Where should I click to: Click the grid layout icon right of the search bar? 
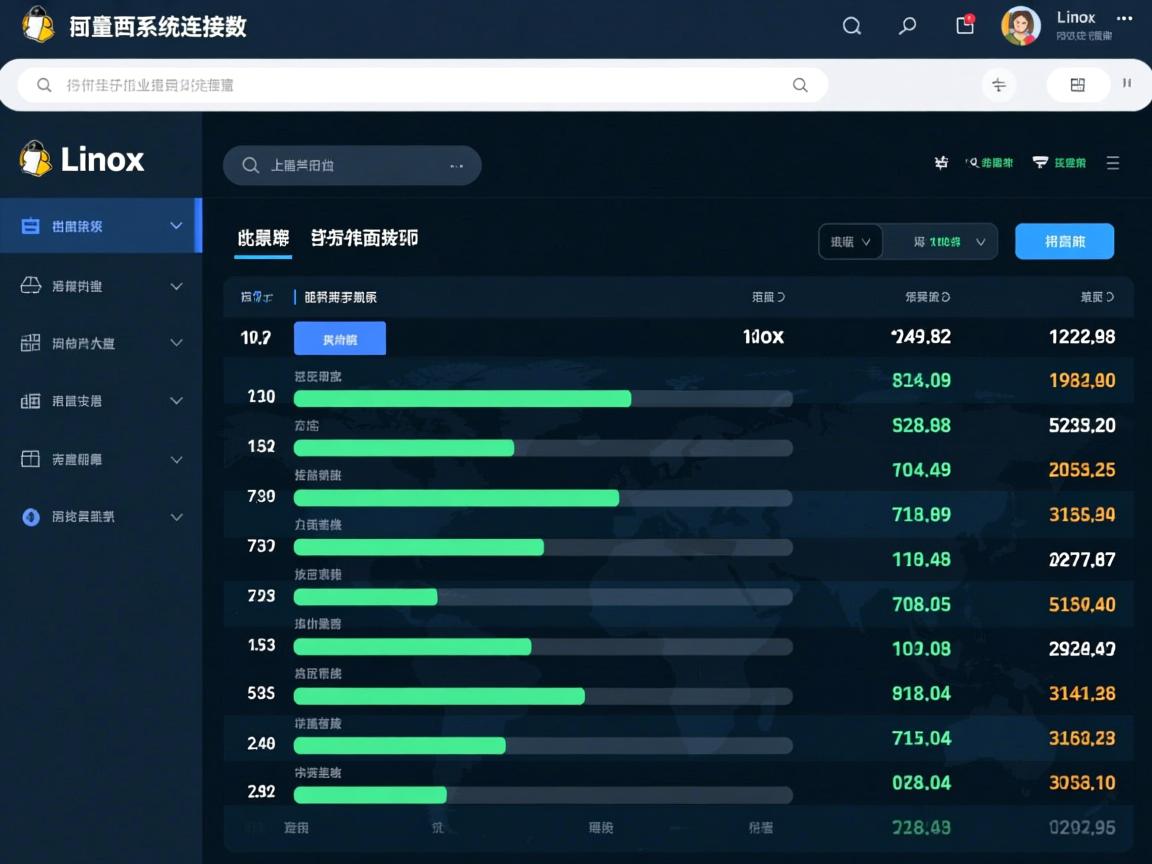coord(1077,85)
